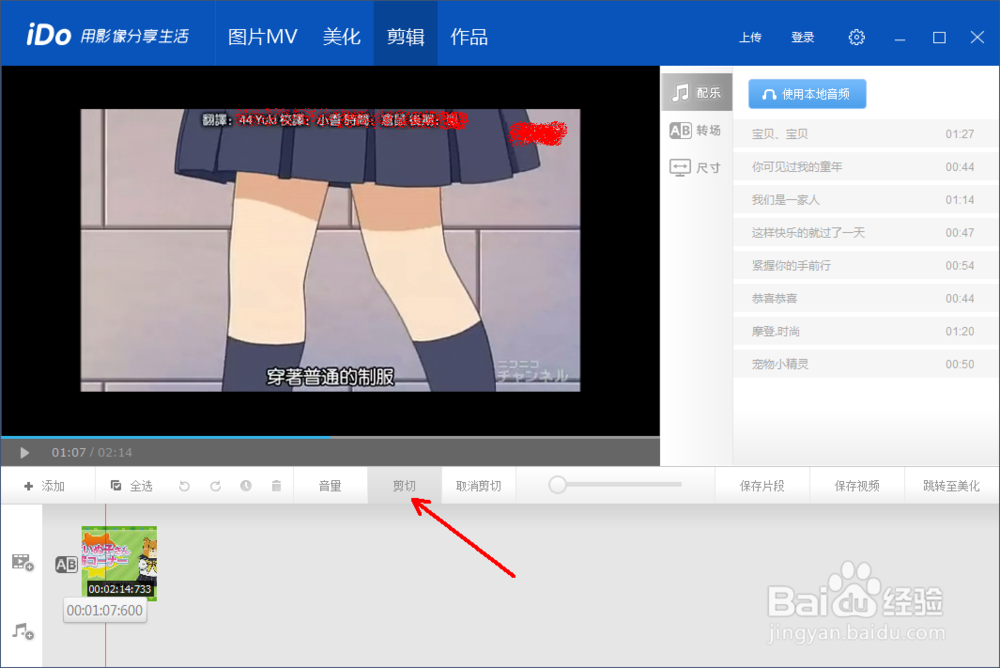Open the 配乐 music panel
The height and width of the screenshot is (668, 1000).
click(x=696, y=91)
